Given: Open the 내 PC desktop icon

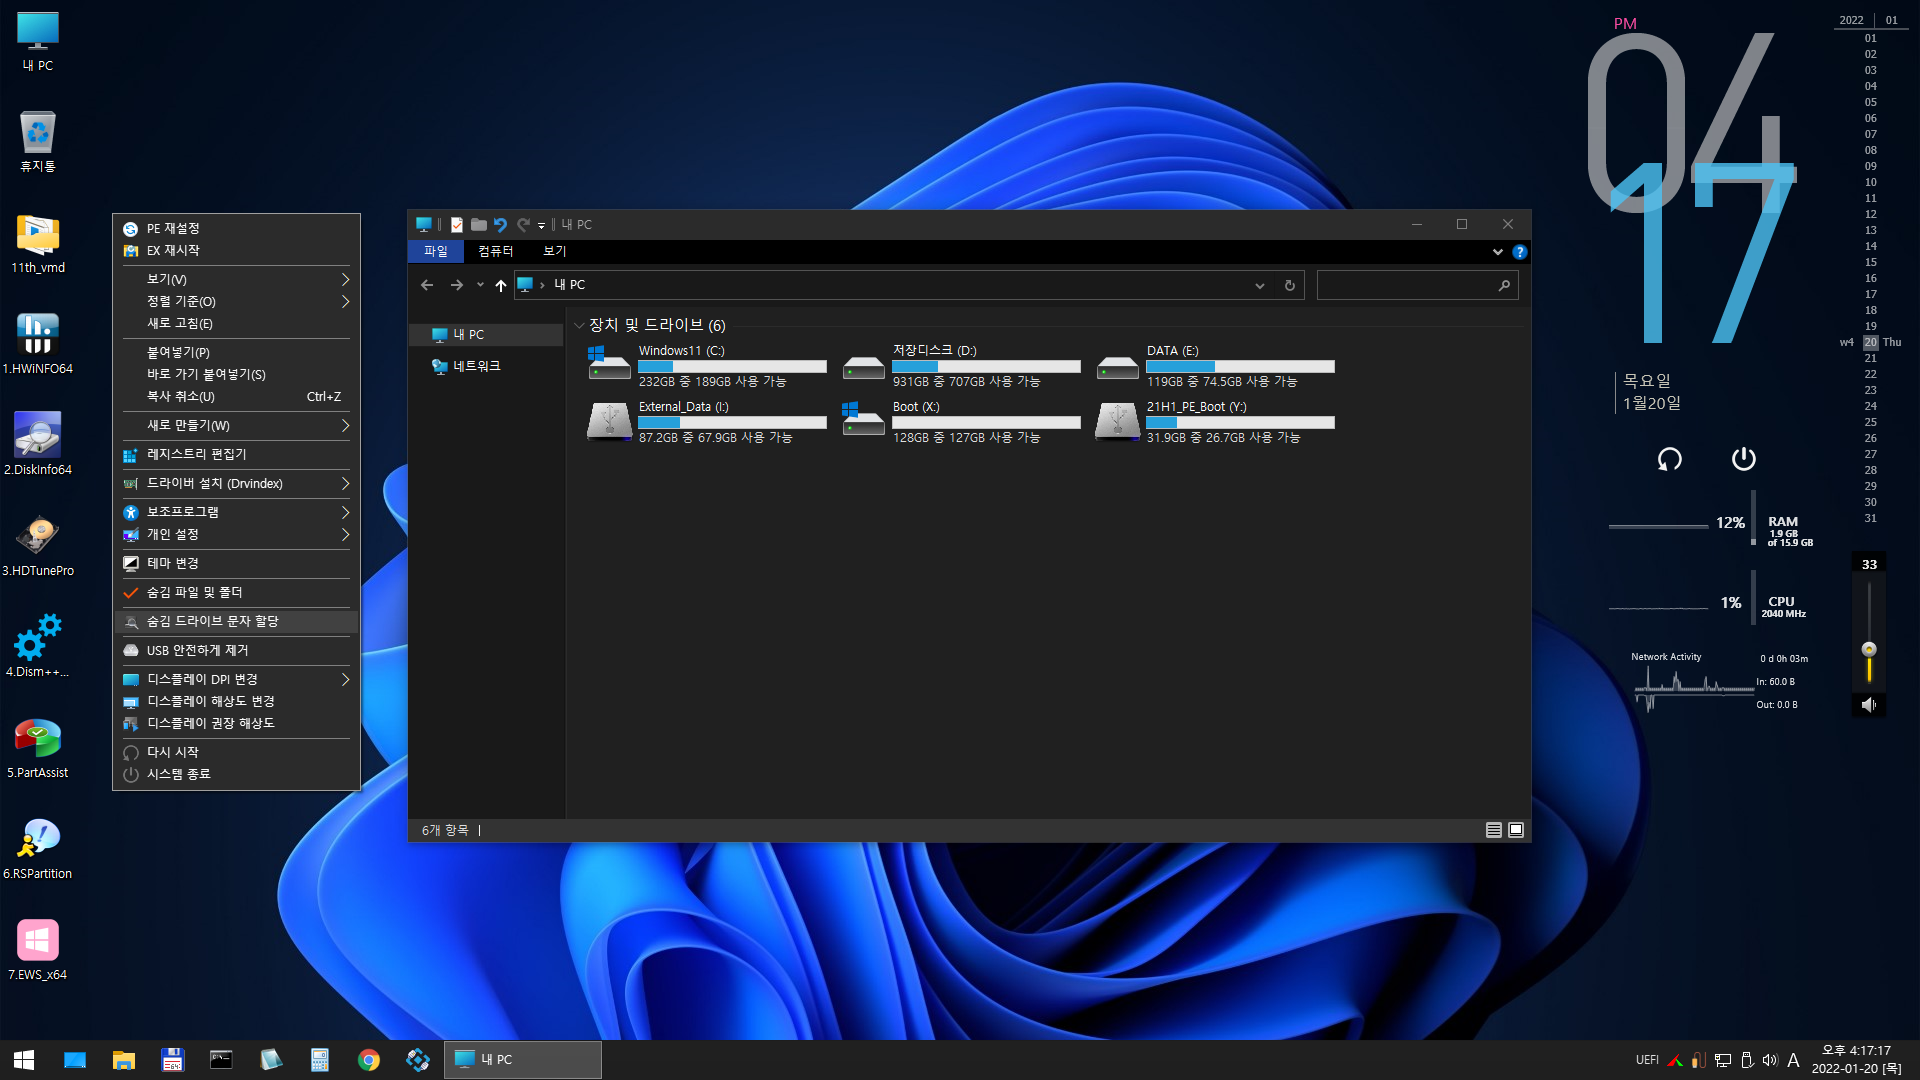Looking at the screenshot, I should coord(38,42).
